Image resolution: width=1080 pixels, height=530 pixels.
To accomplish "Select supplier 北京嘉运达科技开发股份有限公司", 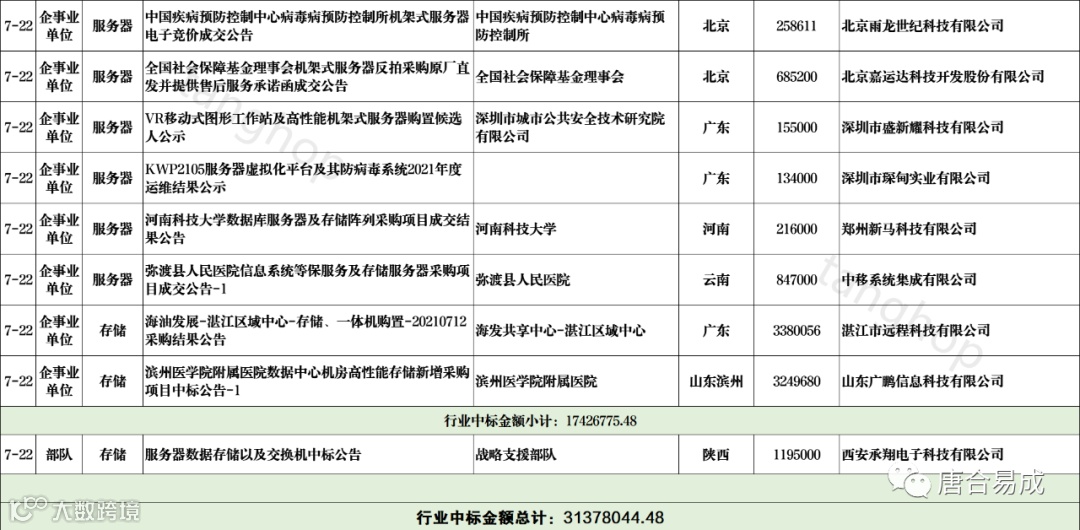I will pyautogui.click(x=943, y=77).
